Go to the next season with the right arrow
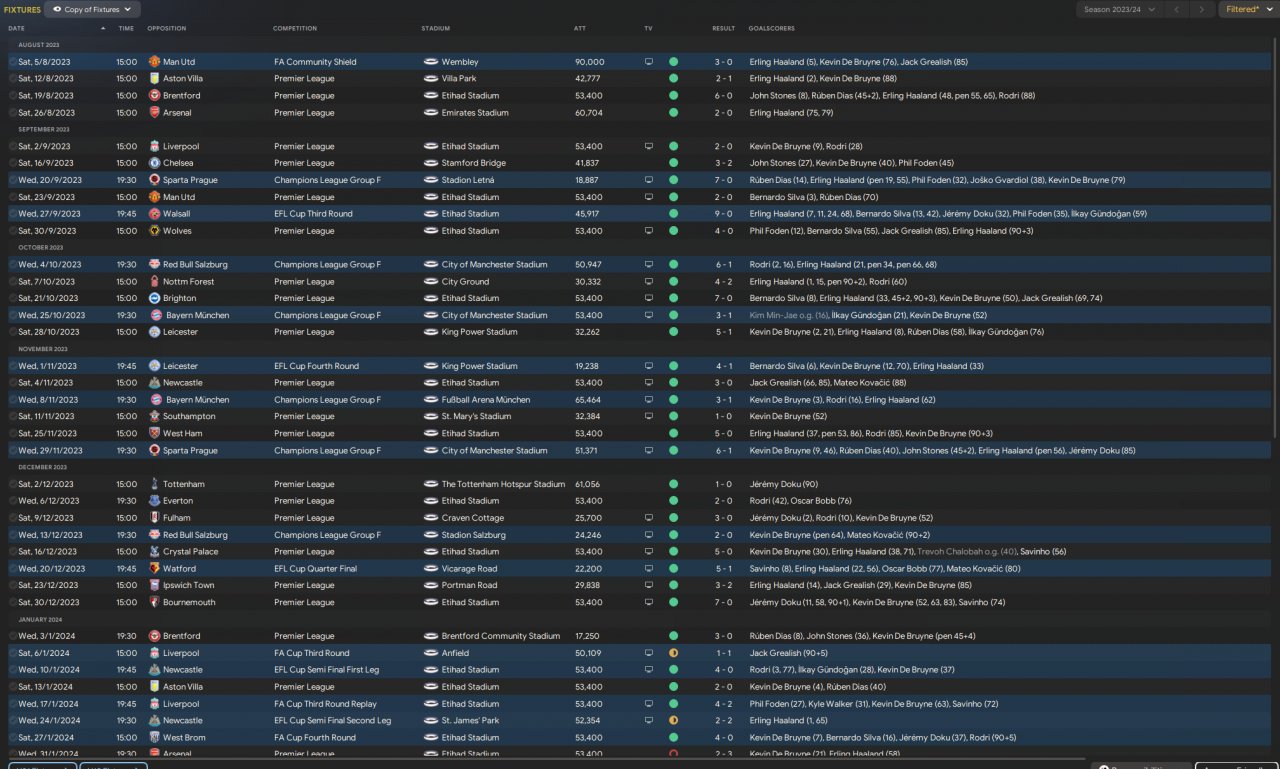The height and width of the screenshot is (769, 1280). pos(1203,9)
